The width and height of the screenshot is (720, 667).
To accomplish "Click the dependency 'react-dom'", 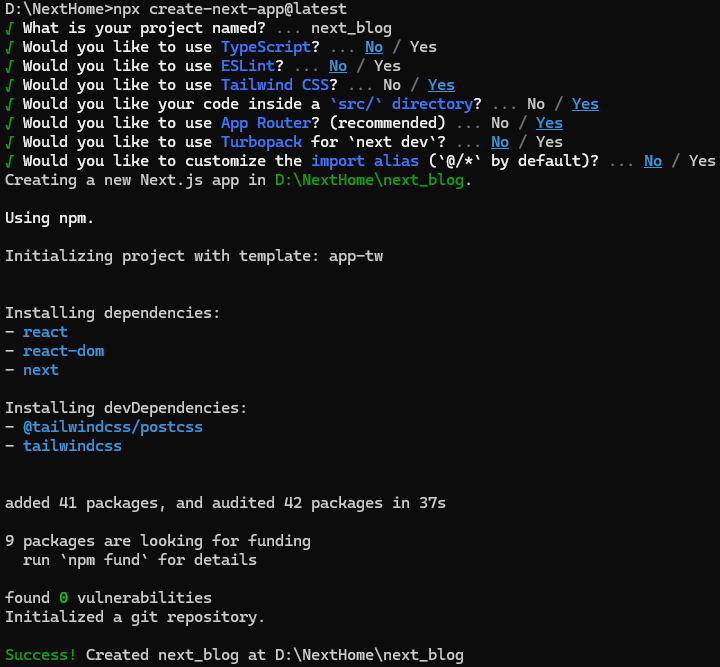I will (63, 351).
